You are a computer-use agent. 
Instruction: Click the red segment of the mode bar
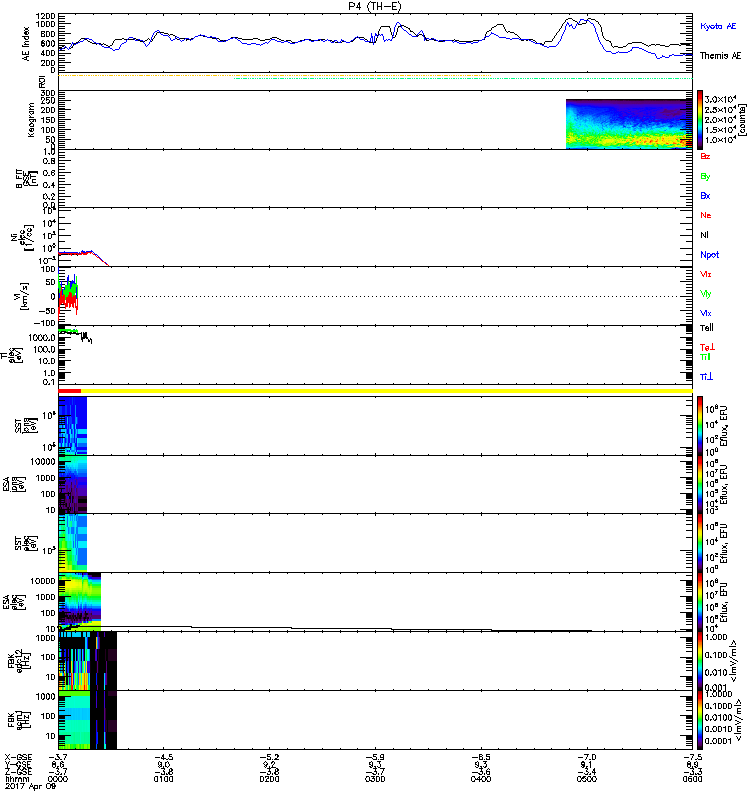(x=70, y=391)
